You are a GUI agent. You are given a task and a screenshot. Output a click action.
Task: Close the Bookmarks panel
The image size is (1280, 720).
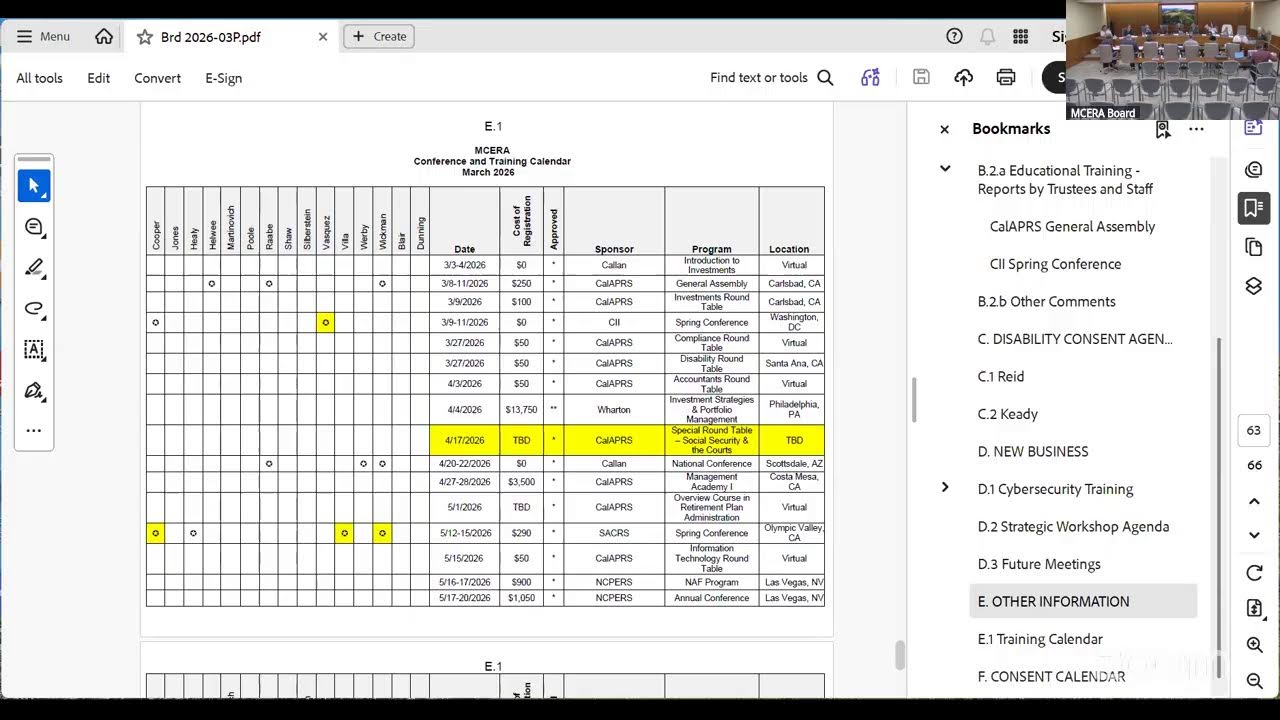[x=944, y=129]
